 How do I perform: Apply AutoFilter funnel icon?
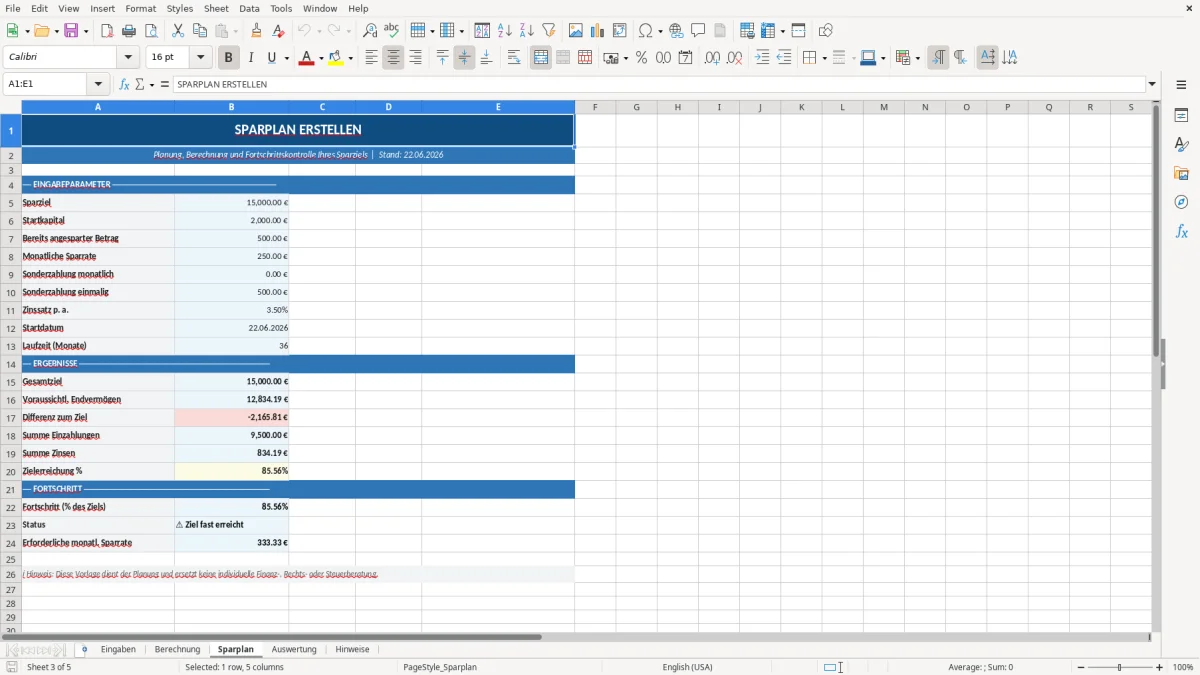pyautogui.click(x=549, y=31)
